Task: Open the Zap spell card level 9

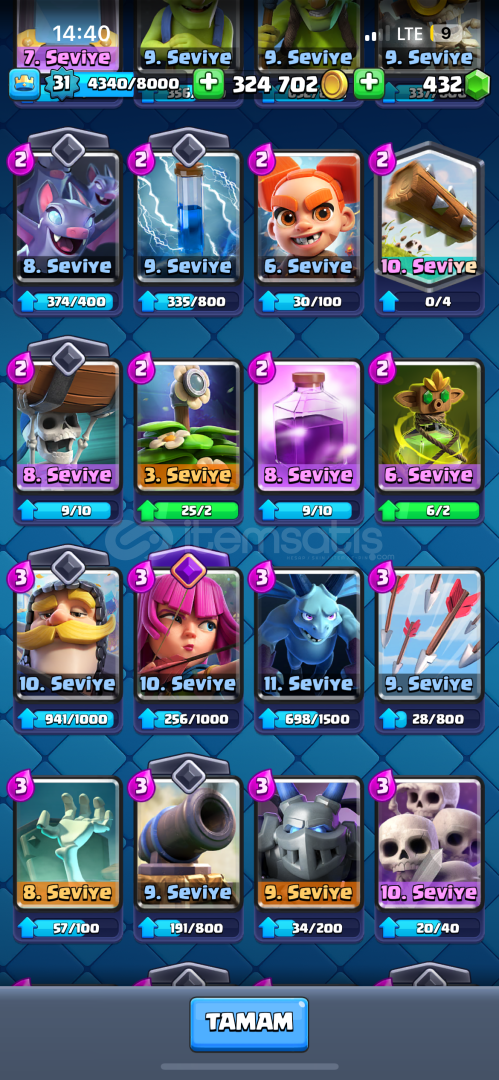Action: [188, 217]
